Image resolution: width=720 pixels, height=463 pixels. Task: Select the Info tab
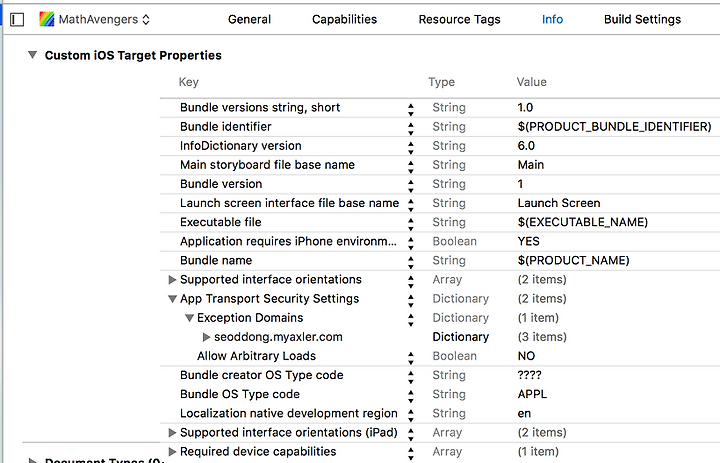point(552,19)
